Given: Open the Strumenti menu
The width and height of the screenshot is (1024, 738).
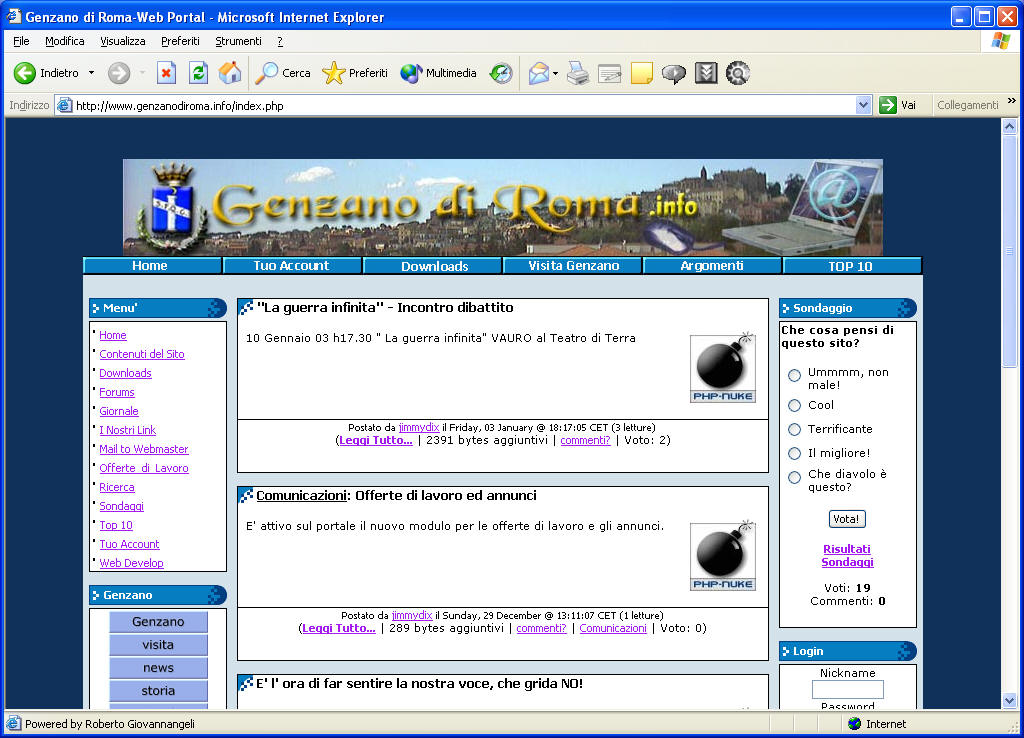Looking at the screenshot, I should click(x=238, y=41).
